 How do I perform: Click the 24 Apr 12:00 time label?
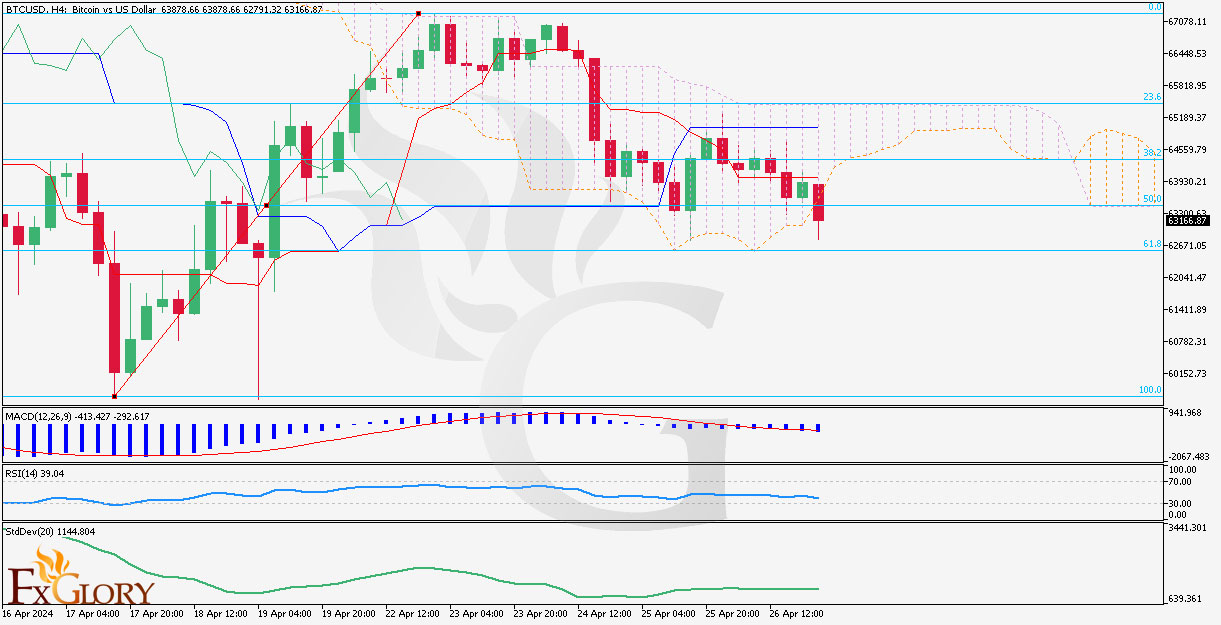point(605,612)
